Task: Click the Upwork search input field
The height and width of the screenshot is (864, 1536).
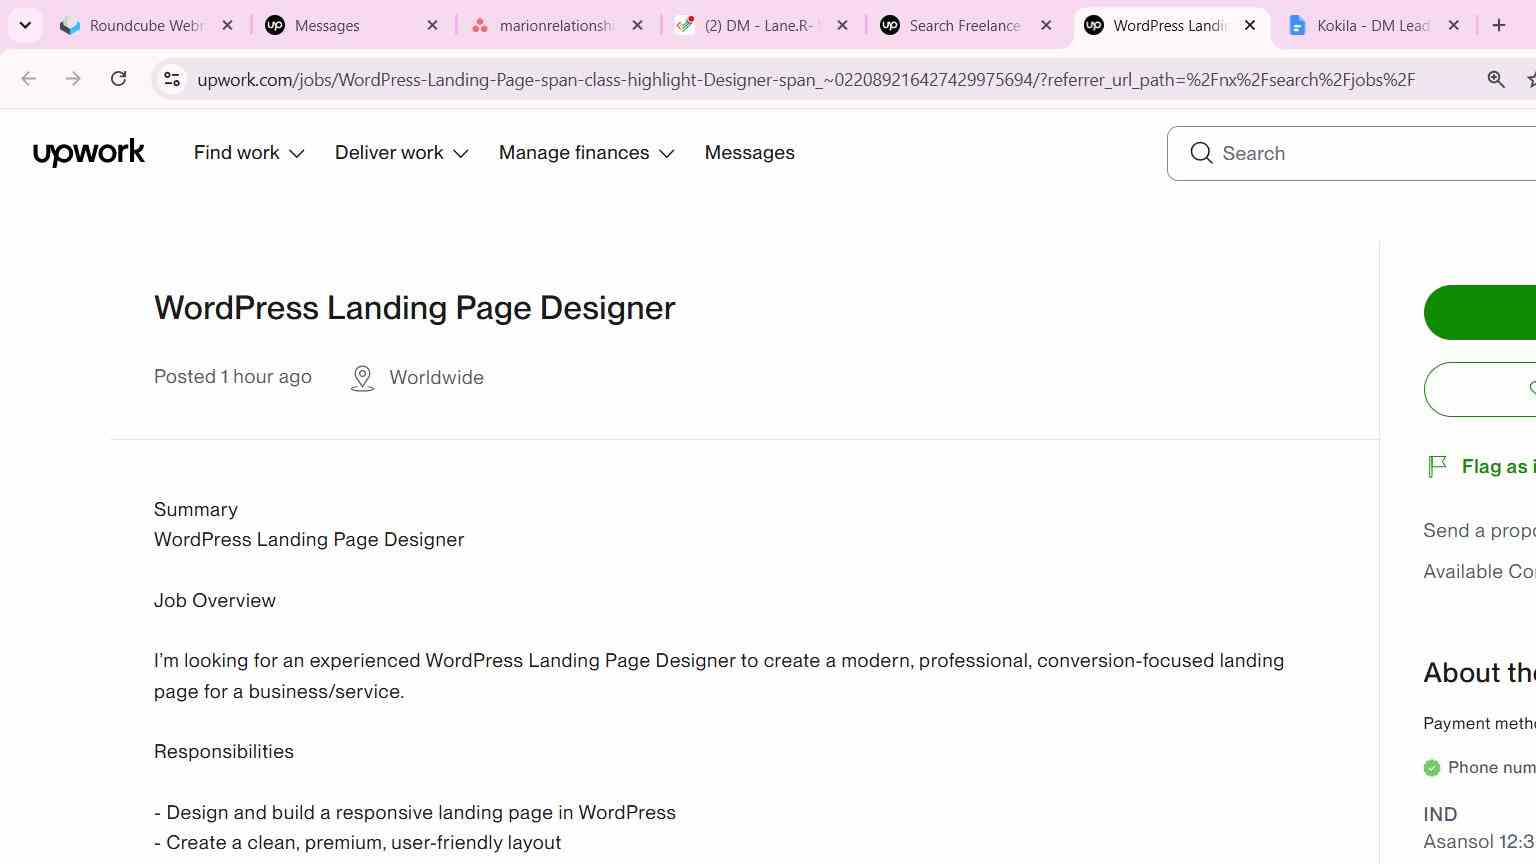Action: [x=1370, y=153]
